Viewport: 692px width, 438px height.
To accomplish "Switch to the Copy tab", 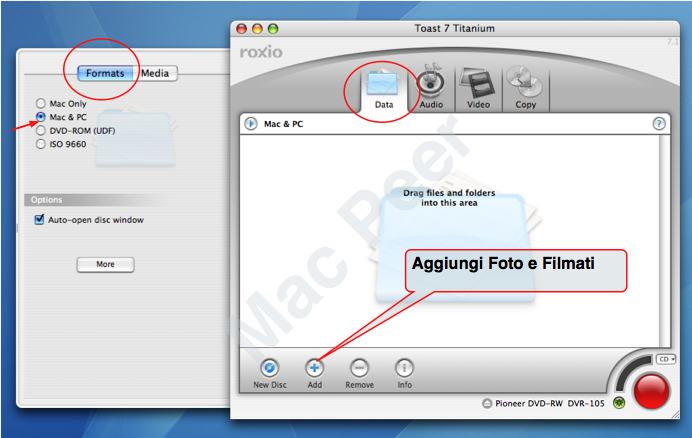I will 525,90.
